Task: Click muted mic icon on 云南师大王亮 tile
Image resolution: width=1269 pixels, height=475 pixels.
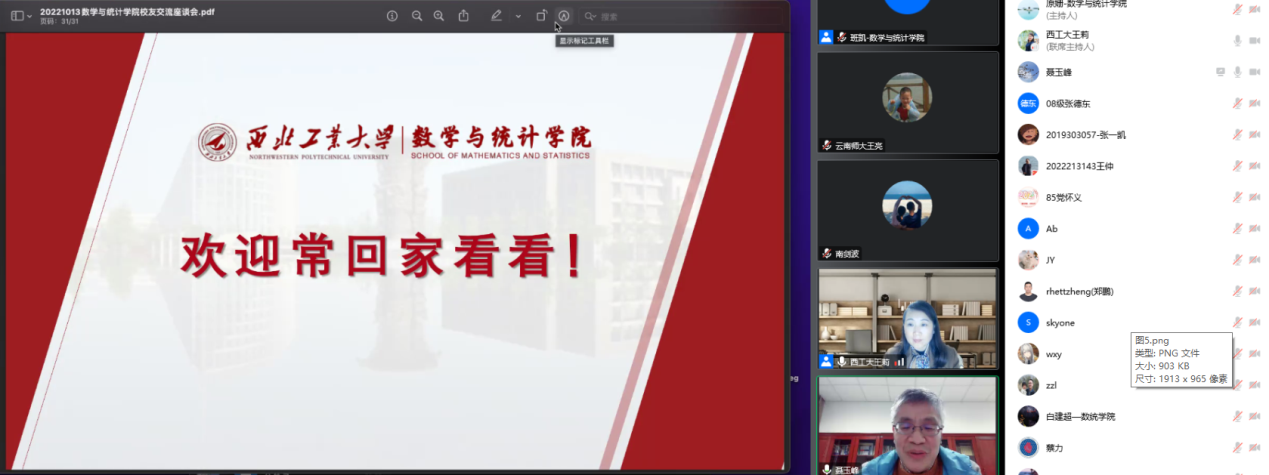Action: (x=827, y=145)
